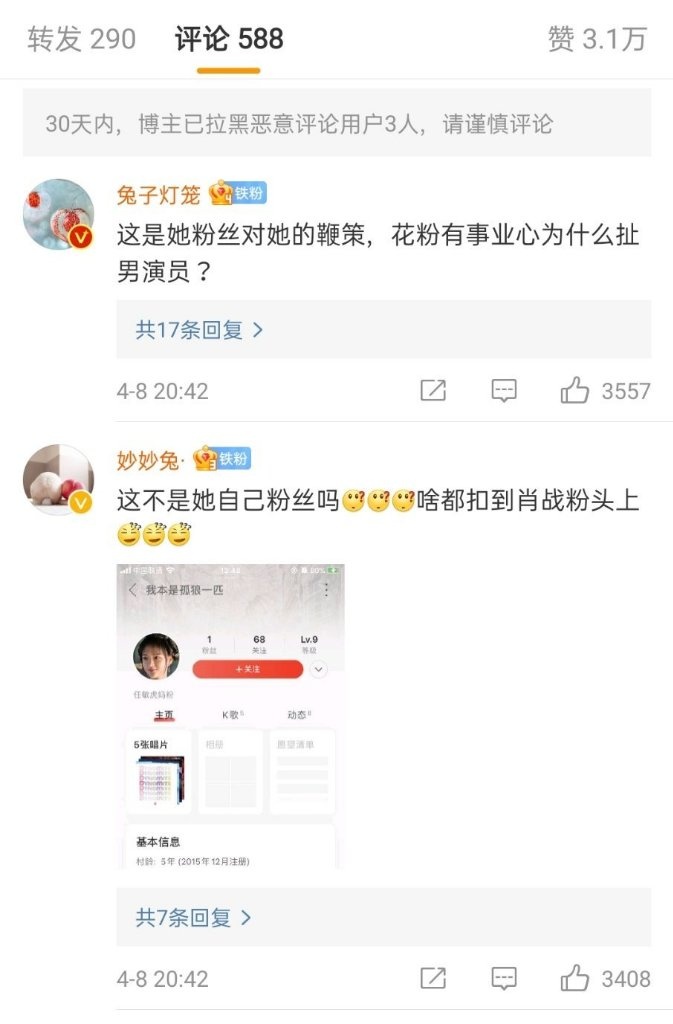Open 兔子灯笼's profile avatar
This screenshot has width=673, height=1024.
58,214
